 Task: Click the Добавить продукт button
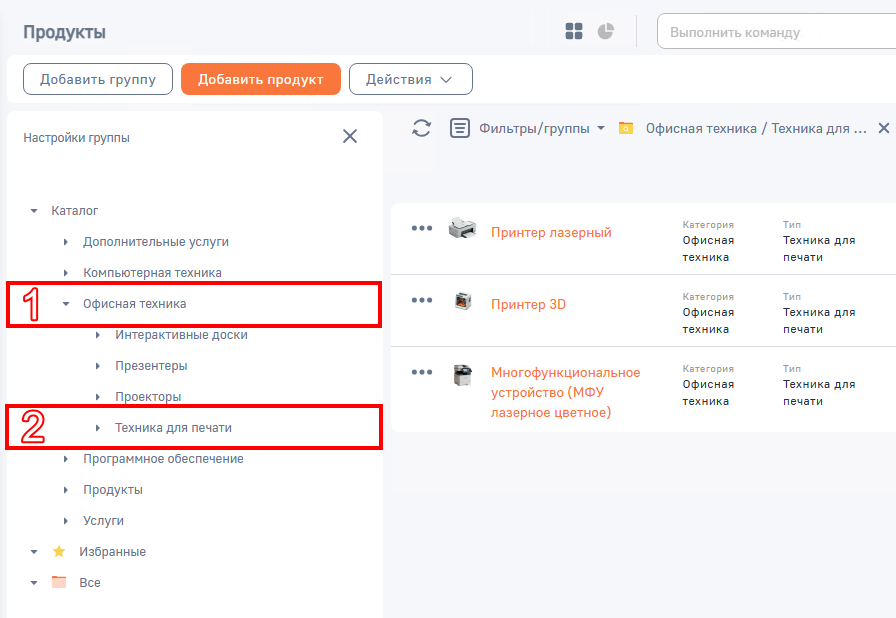click(x=261, y=79)
